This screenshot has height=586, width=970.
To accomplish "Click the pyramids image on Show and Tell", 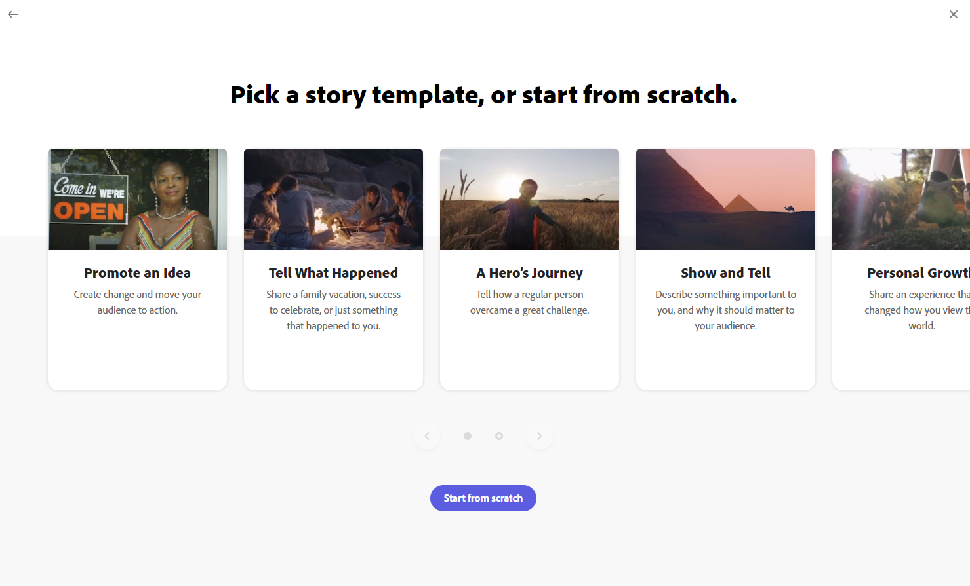I will (725, 199).
